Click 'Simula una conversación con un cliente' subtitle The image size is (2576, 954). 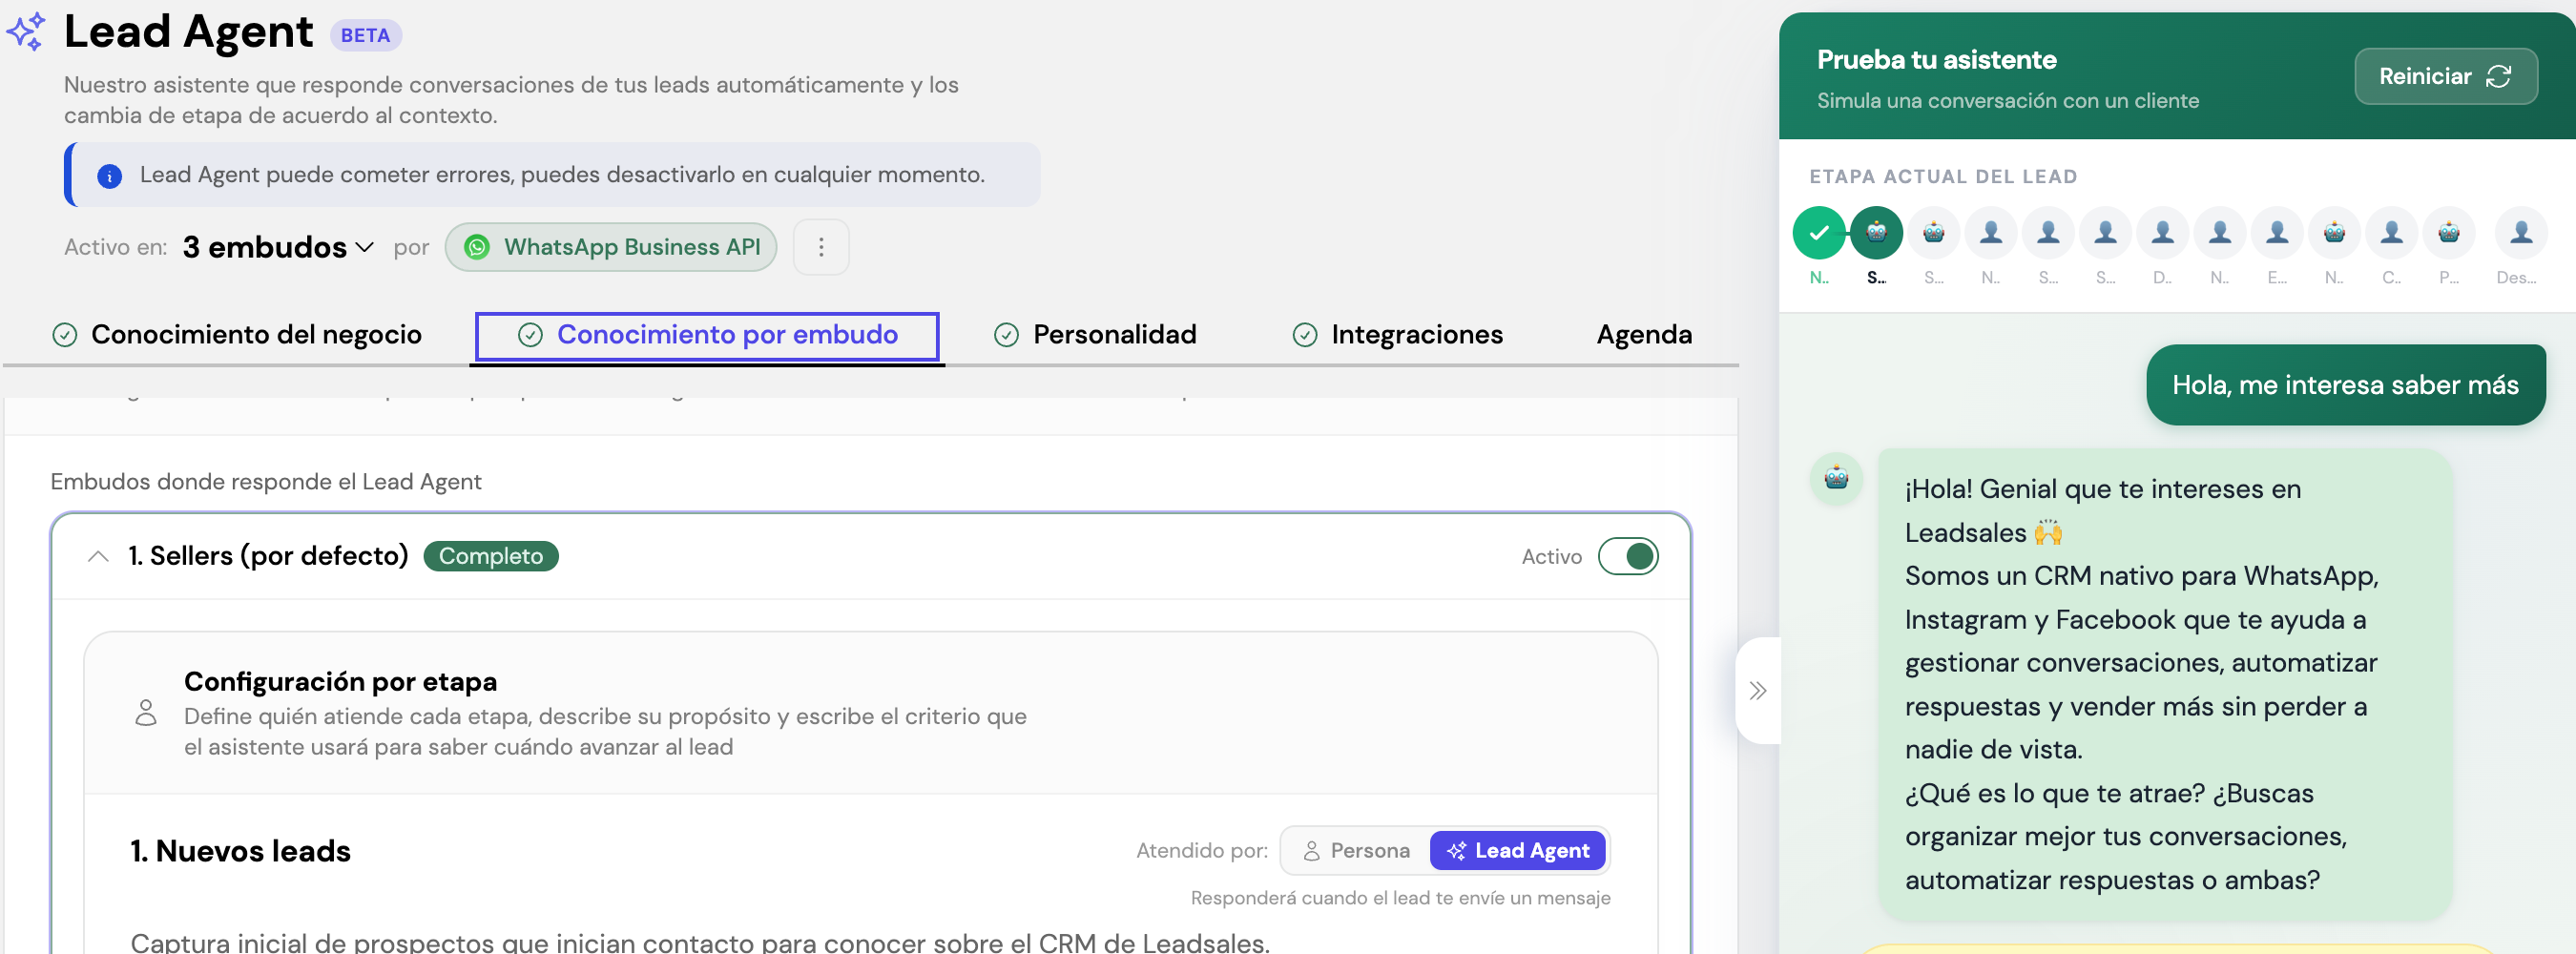click(x=2007, y=101)
